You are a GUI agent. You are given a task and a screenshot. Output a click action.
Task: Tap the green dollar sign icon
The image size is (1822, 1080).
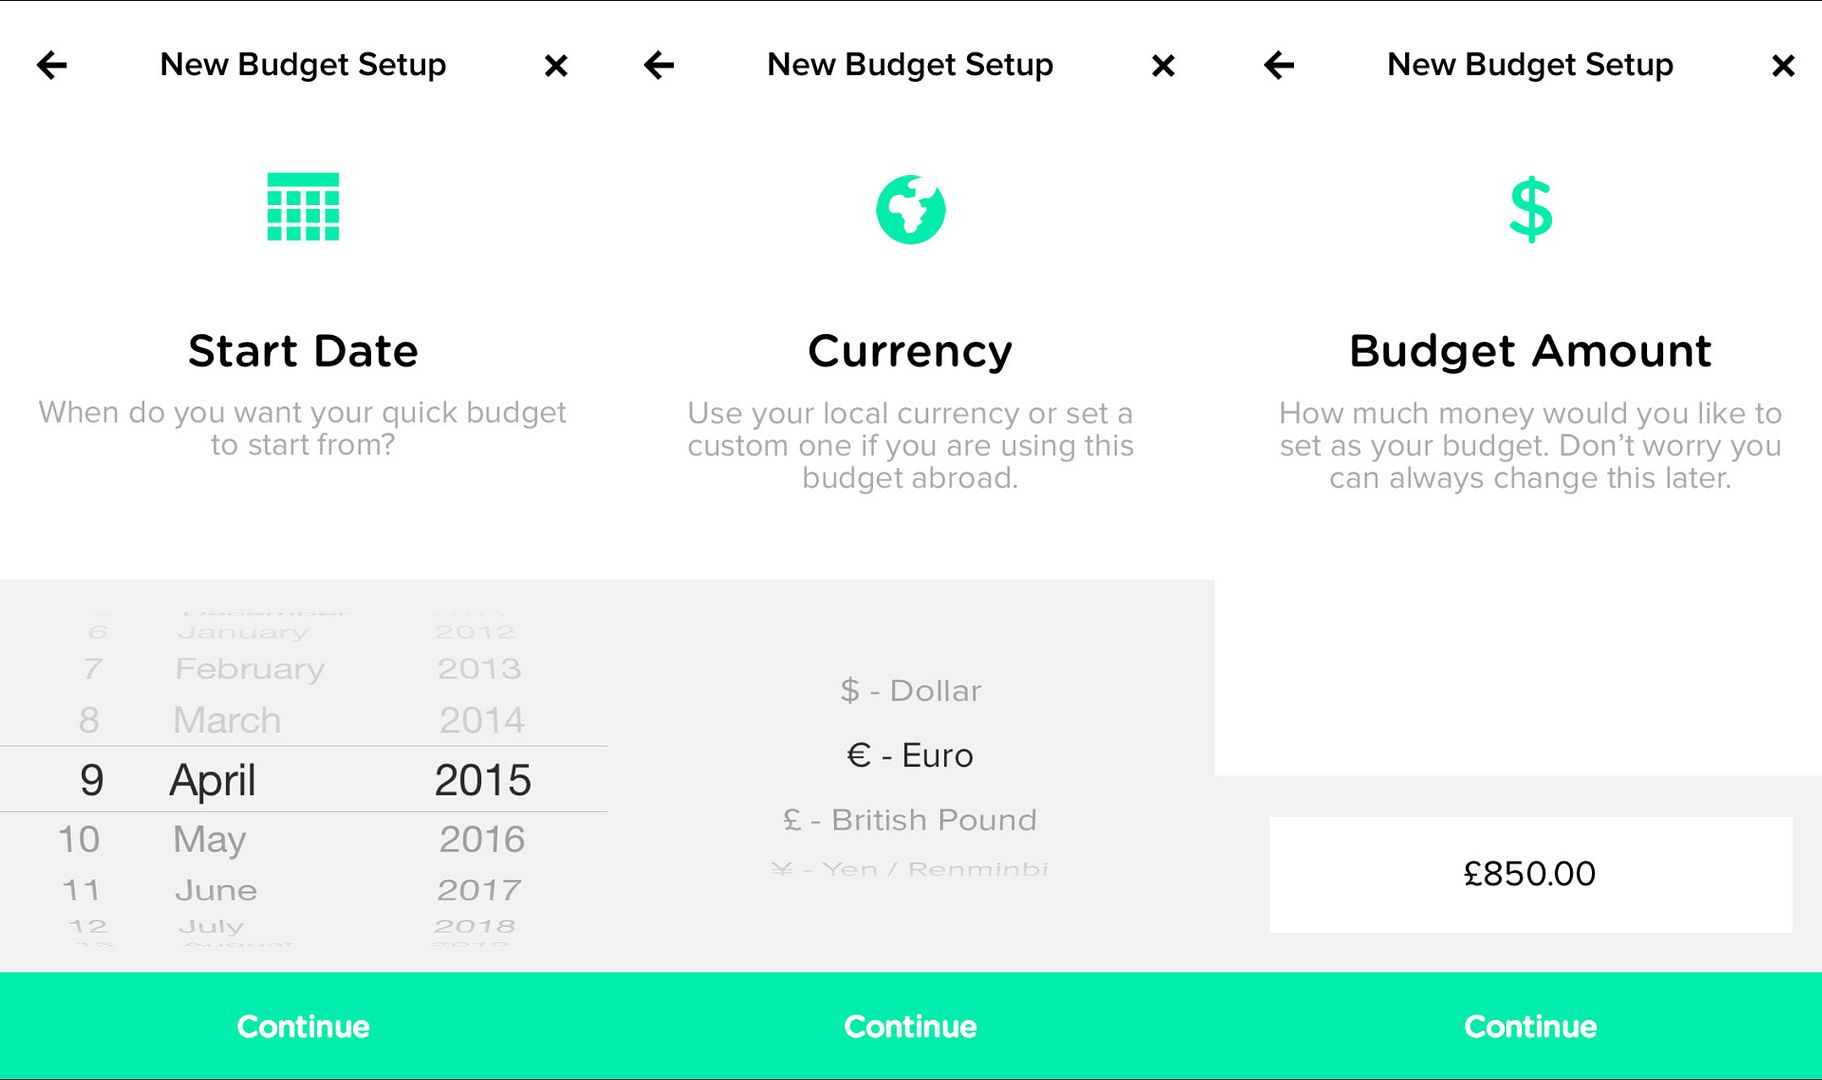click(x=1530, y=209)
